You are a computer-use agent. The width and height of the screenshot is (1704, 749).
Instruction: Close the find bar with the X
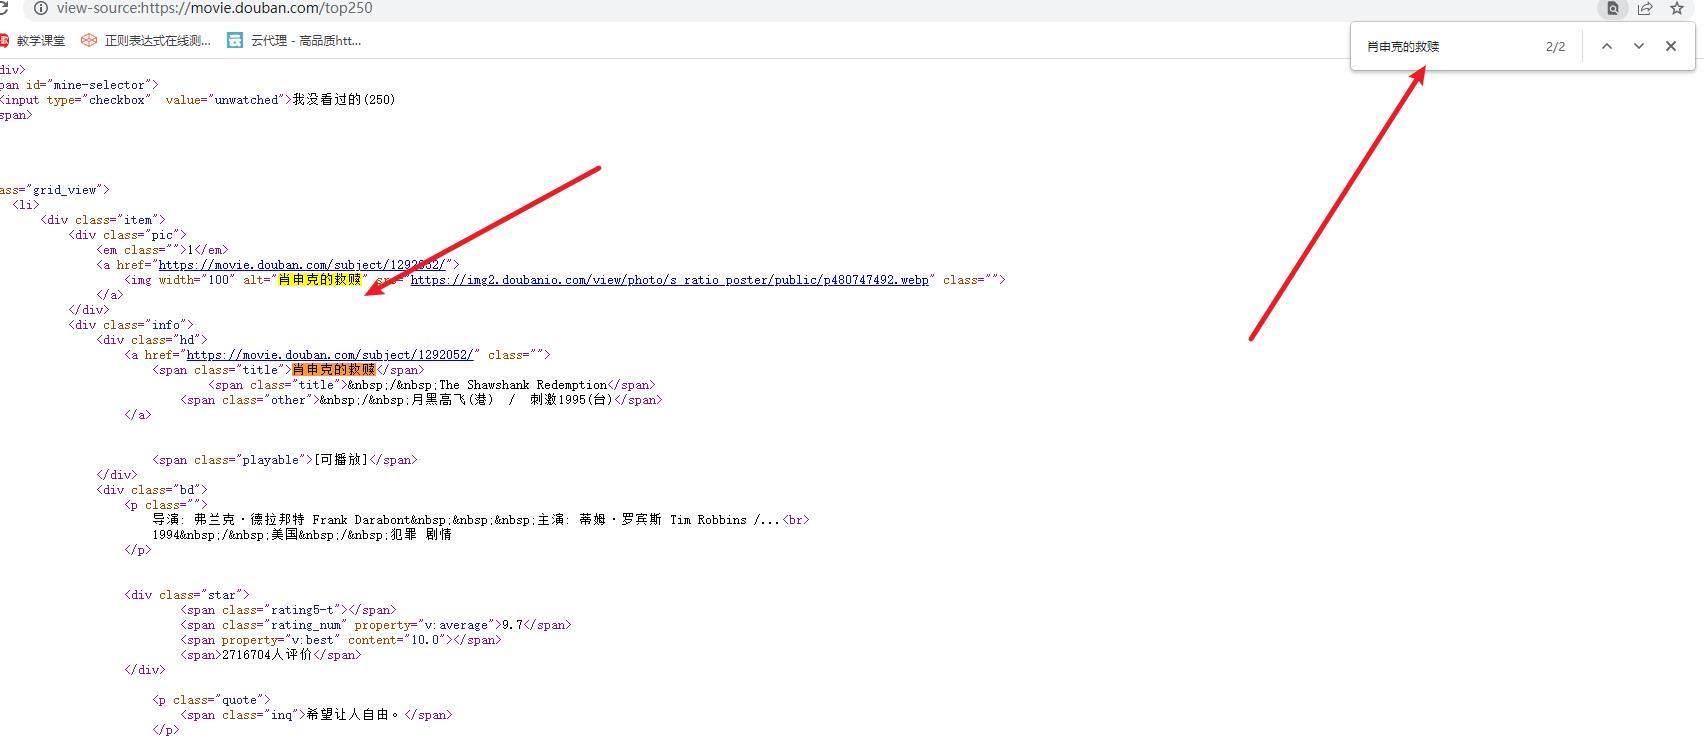1671,46
